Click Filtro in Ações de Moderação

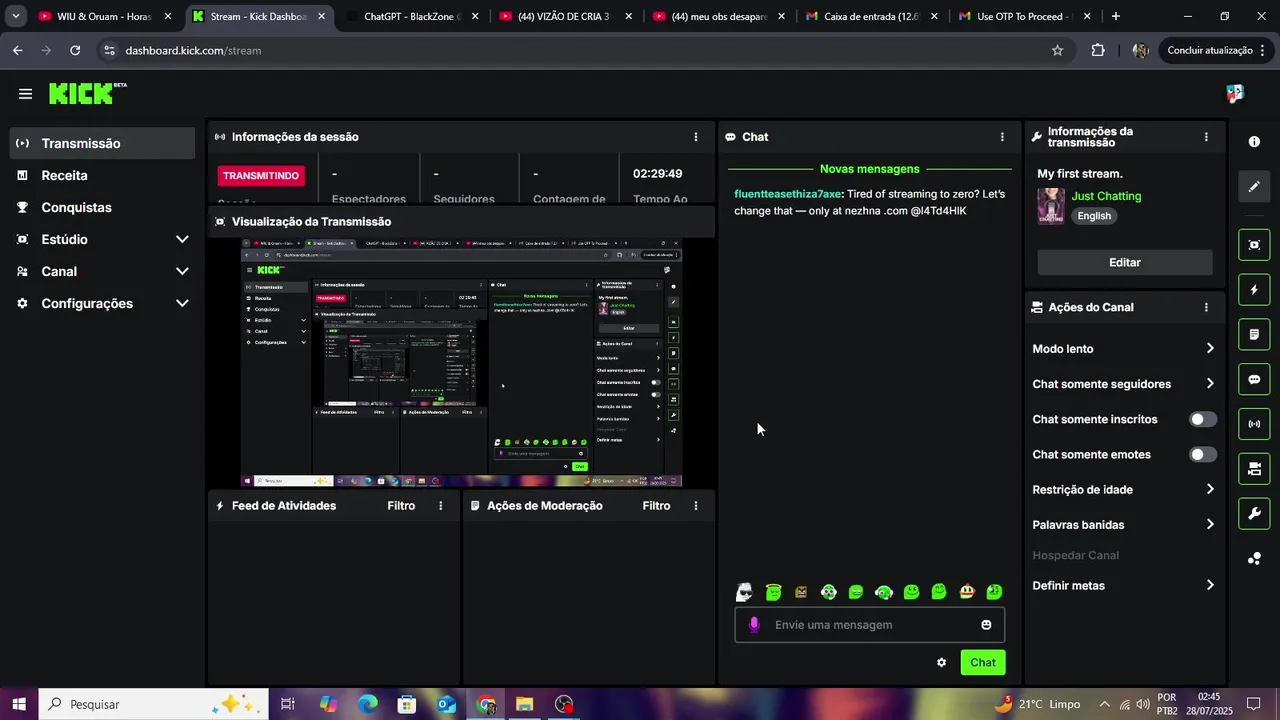coord(656,506)
